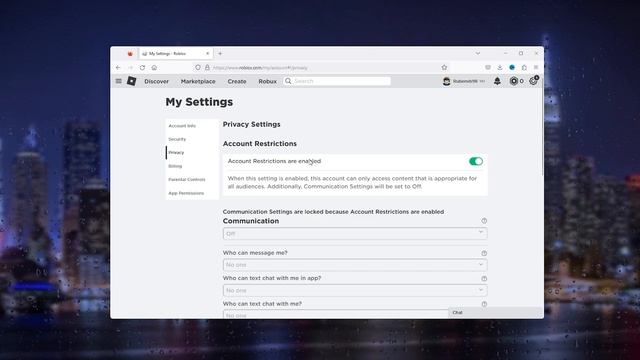
Task: Select the Privacy settings tab
Action: coord(176,153)
